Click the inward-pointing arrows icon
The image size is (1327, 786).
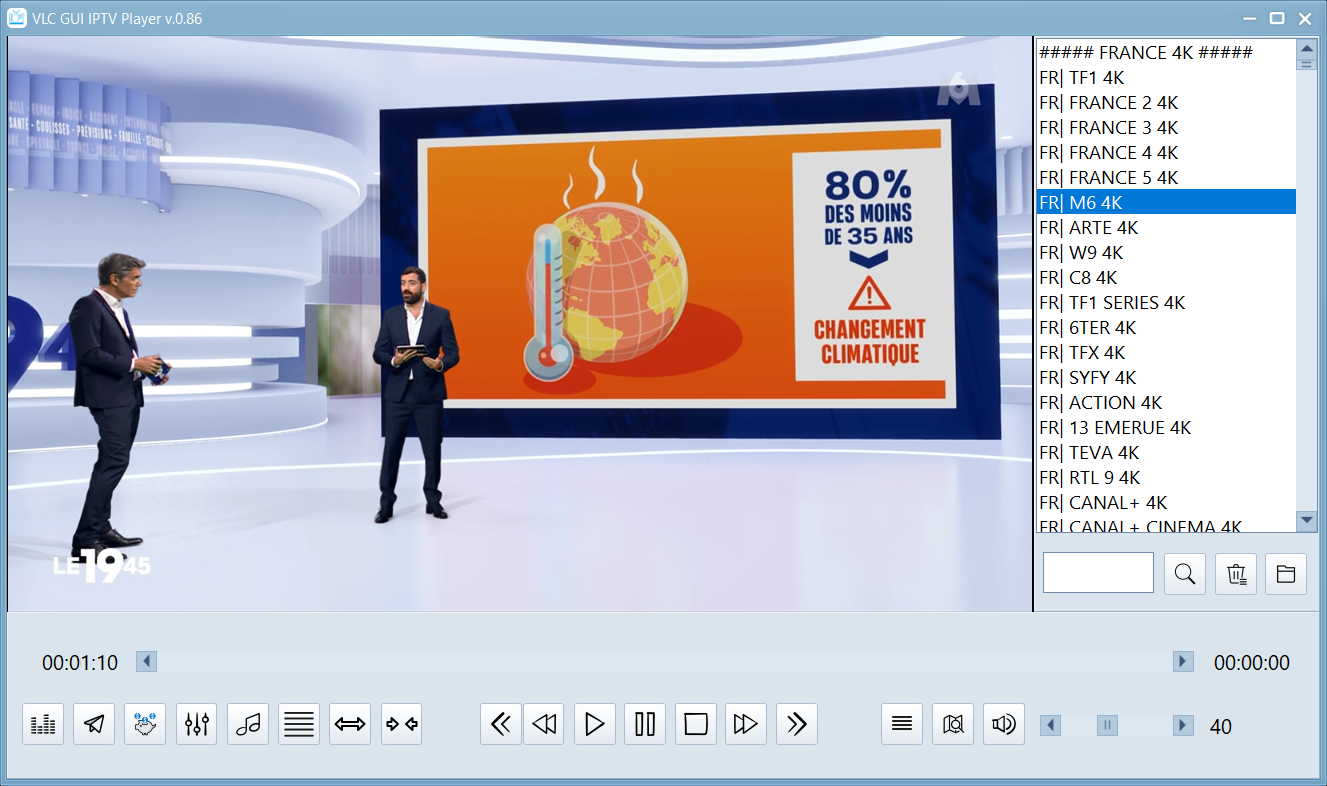click(401, 724)
